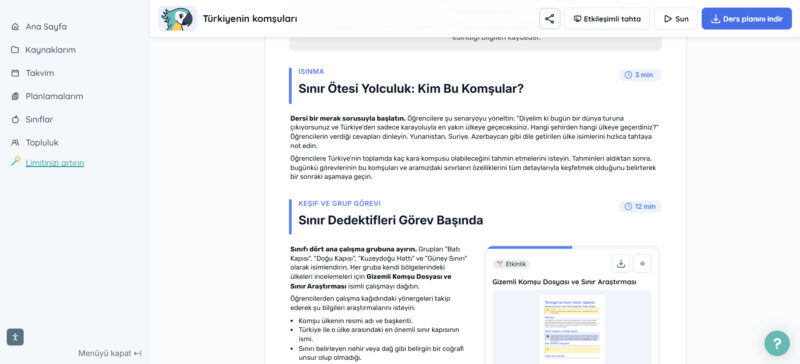
Task: Click the share icon button
Action: point(549,19)
